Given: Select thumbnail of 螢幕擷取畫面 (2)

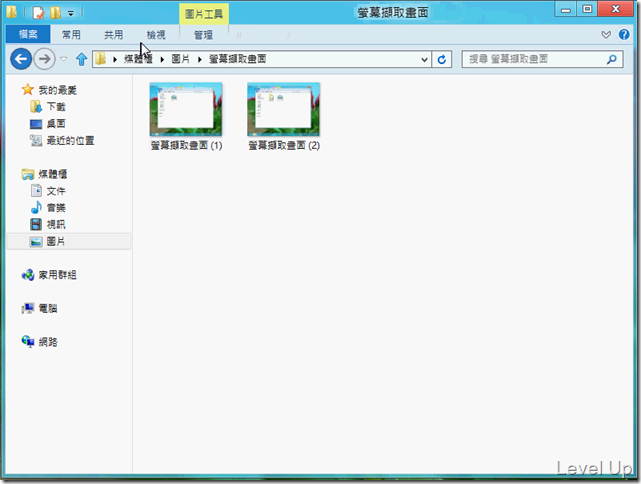Looking at the screenshot, I should point(283,109).
